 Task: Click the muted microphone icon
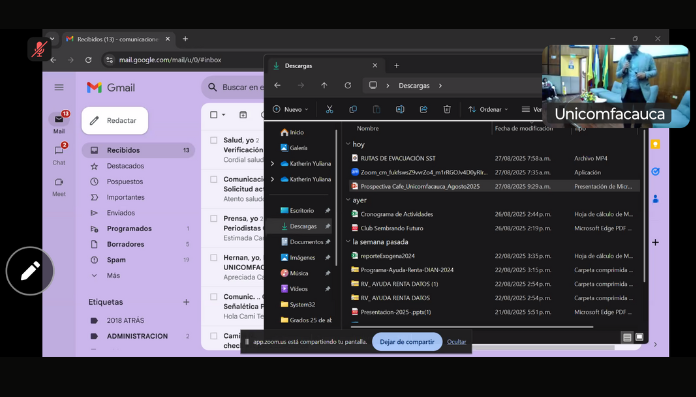point(39,49)
